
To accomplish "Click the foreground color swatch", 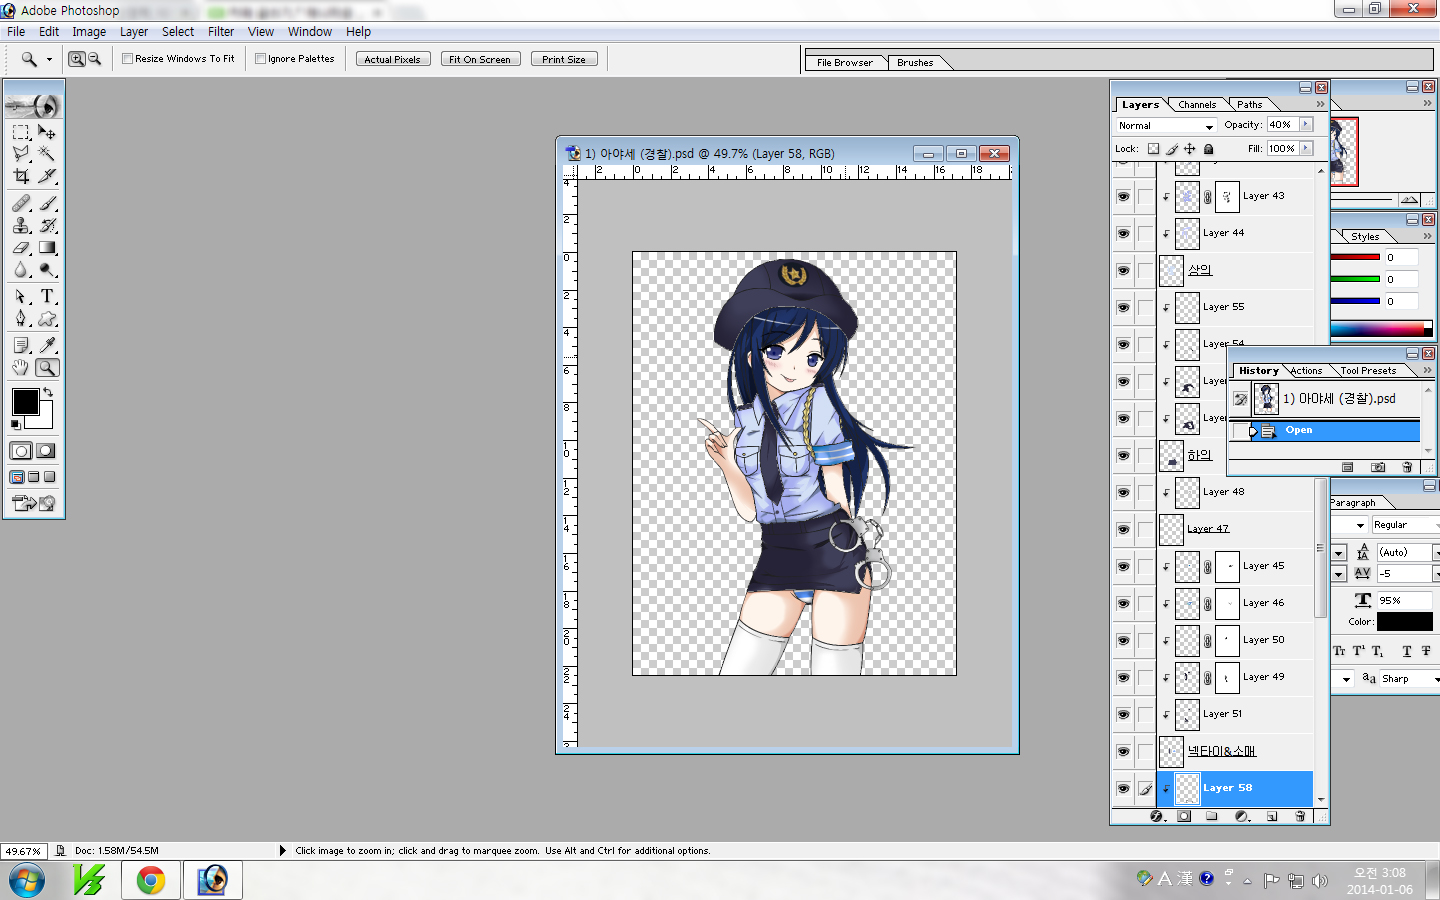I will click(x=25, y=402).
